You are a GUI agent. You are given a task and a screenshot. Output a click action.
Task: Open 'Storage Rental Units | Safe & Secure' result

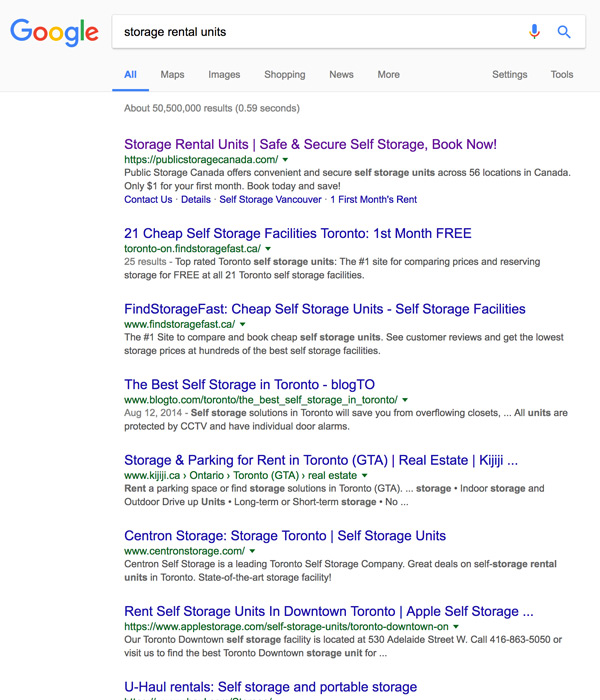click(x=310, y=144)
